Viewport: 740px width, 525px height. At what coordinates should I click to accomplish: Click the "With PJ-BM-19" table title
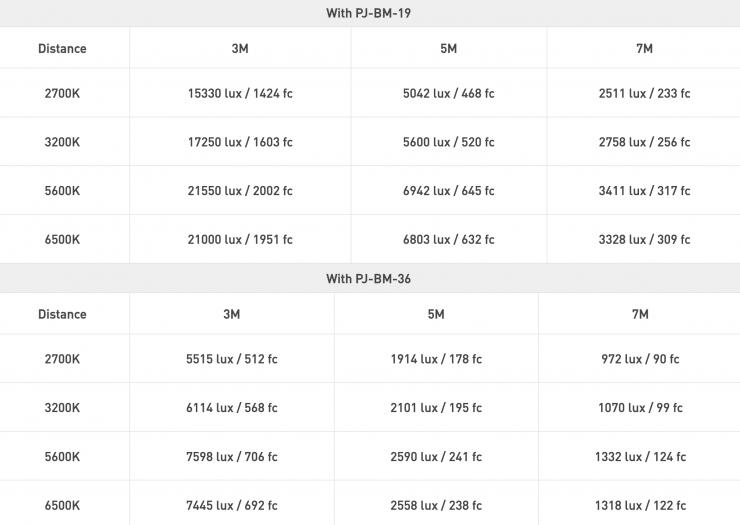point(369,13)
